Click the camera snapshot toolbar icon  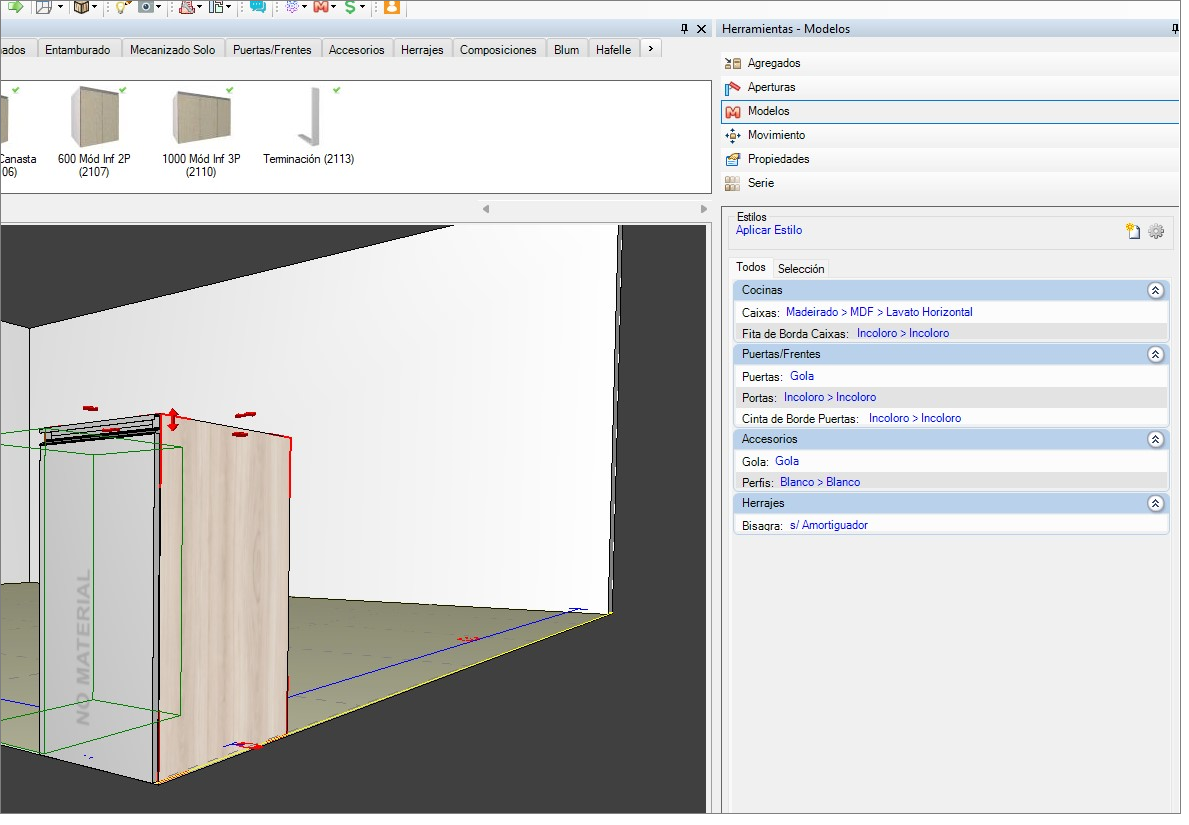(146, 7)
